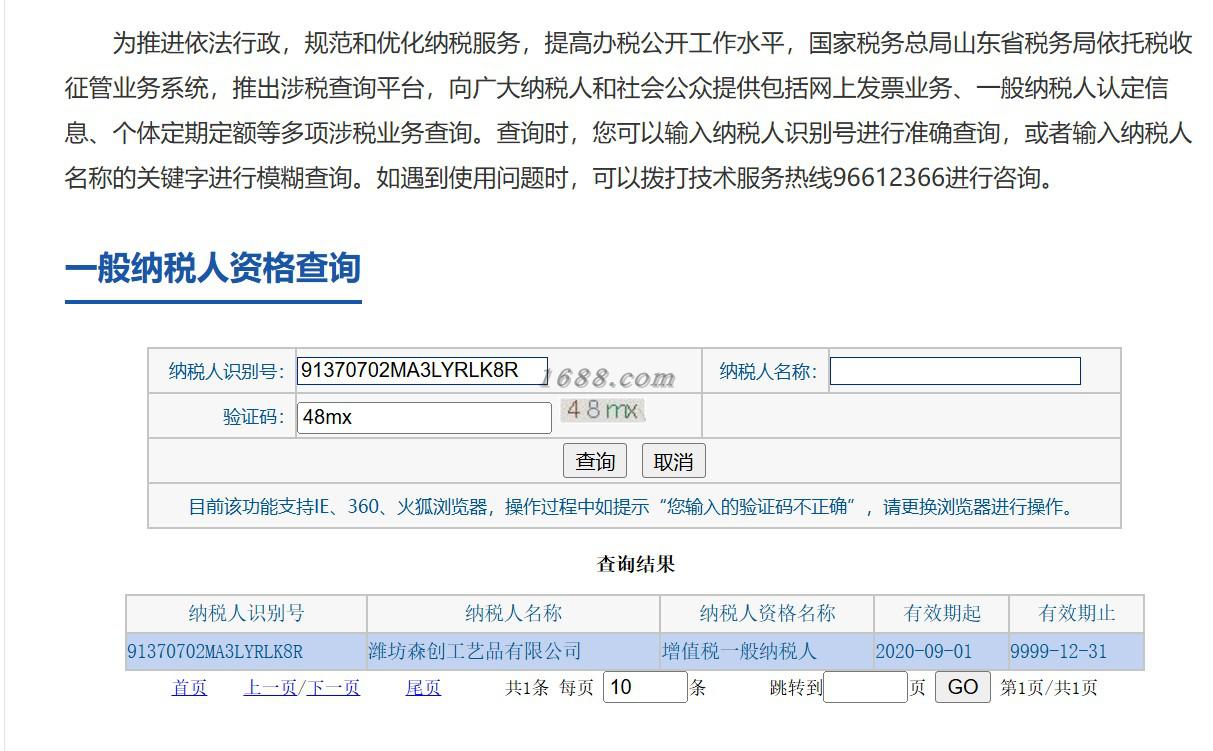This screenshot has width=1213, height=751.
Task: Go to 首页 in pagination
Action: [x=189, y=688]
